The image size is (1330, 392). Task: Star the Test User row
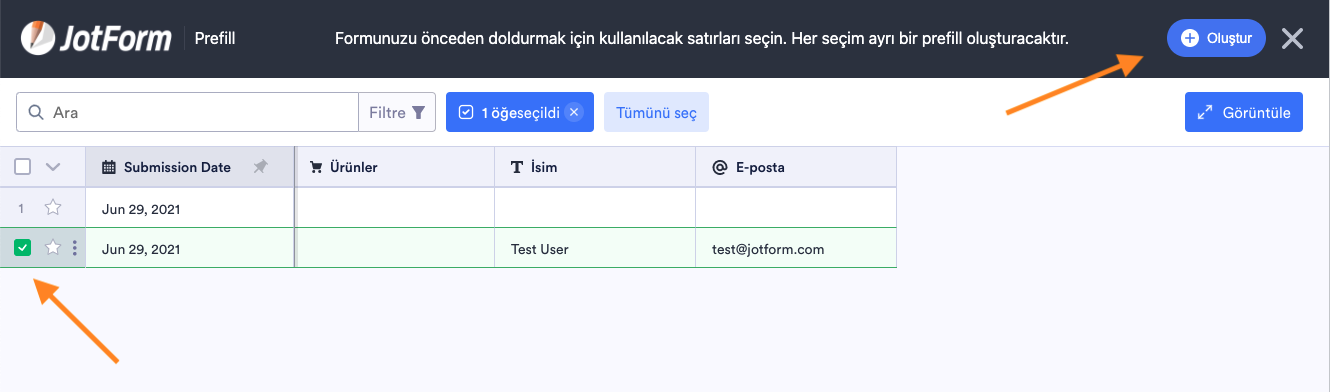point(53,248)
